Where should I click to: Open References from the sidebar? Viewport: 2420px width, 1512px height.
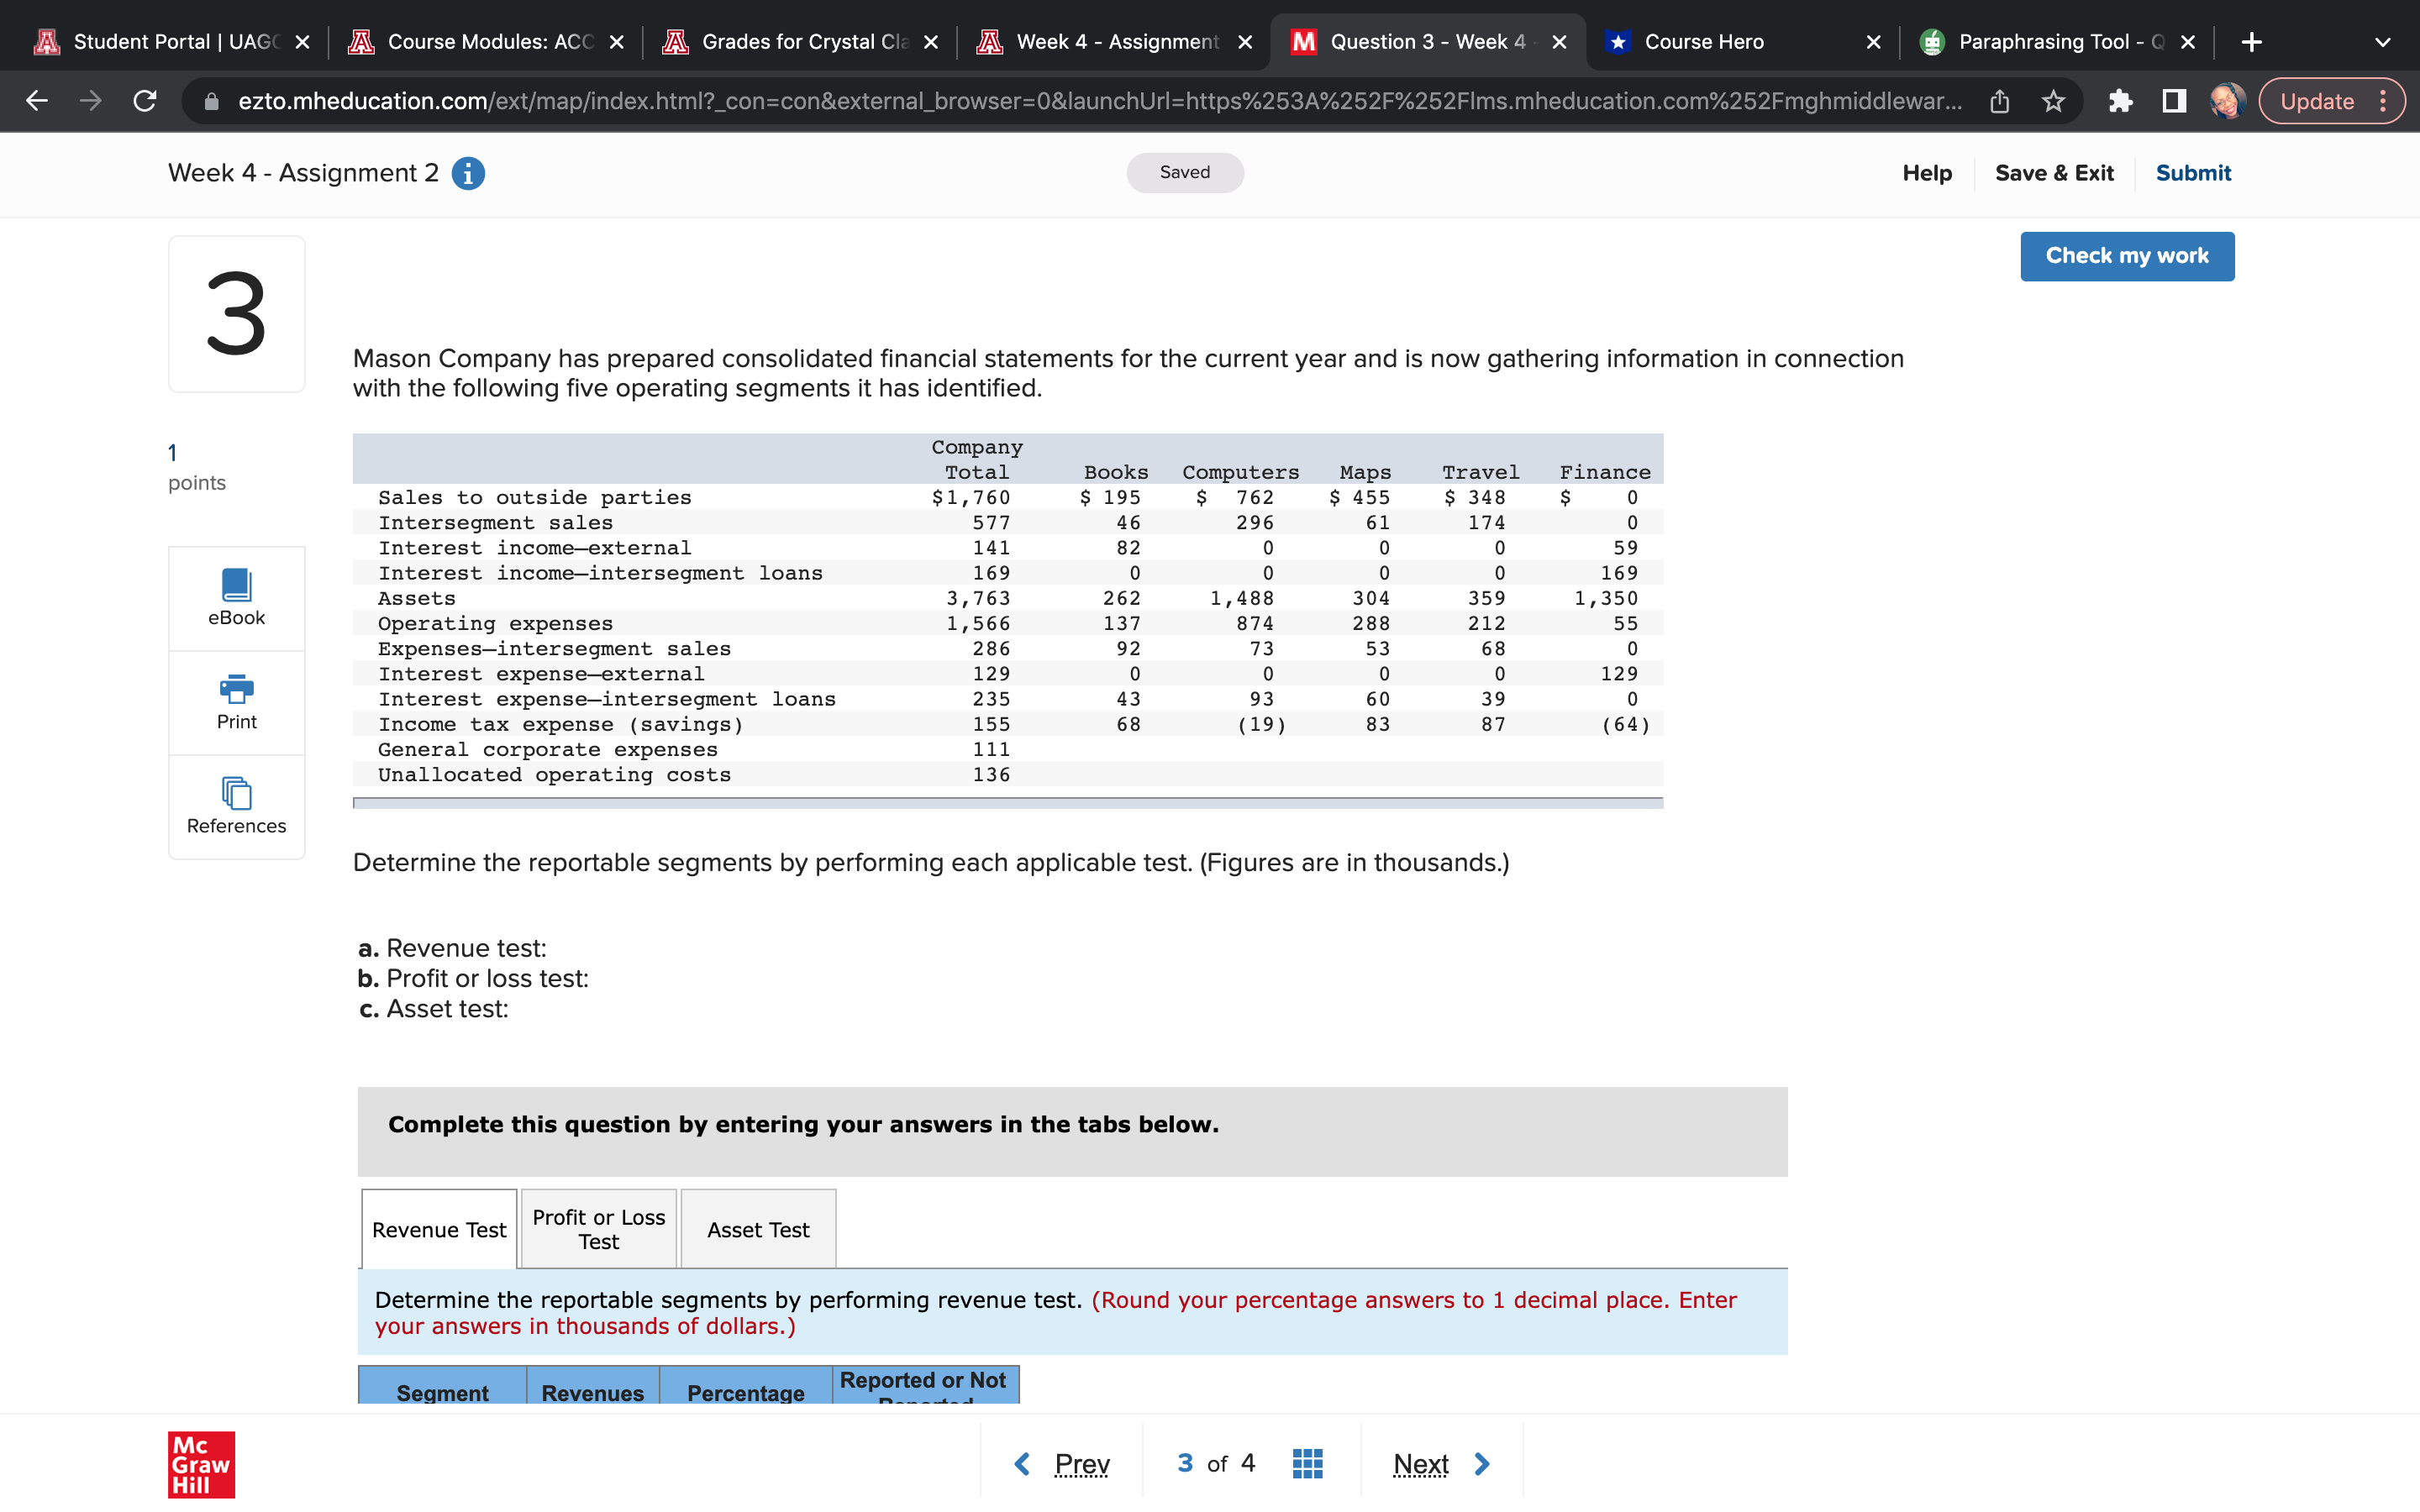(x=236, y=806)
